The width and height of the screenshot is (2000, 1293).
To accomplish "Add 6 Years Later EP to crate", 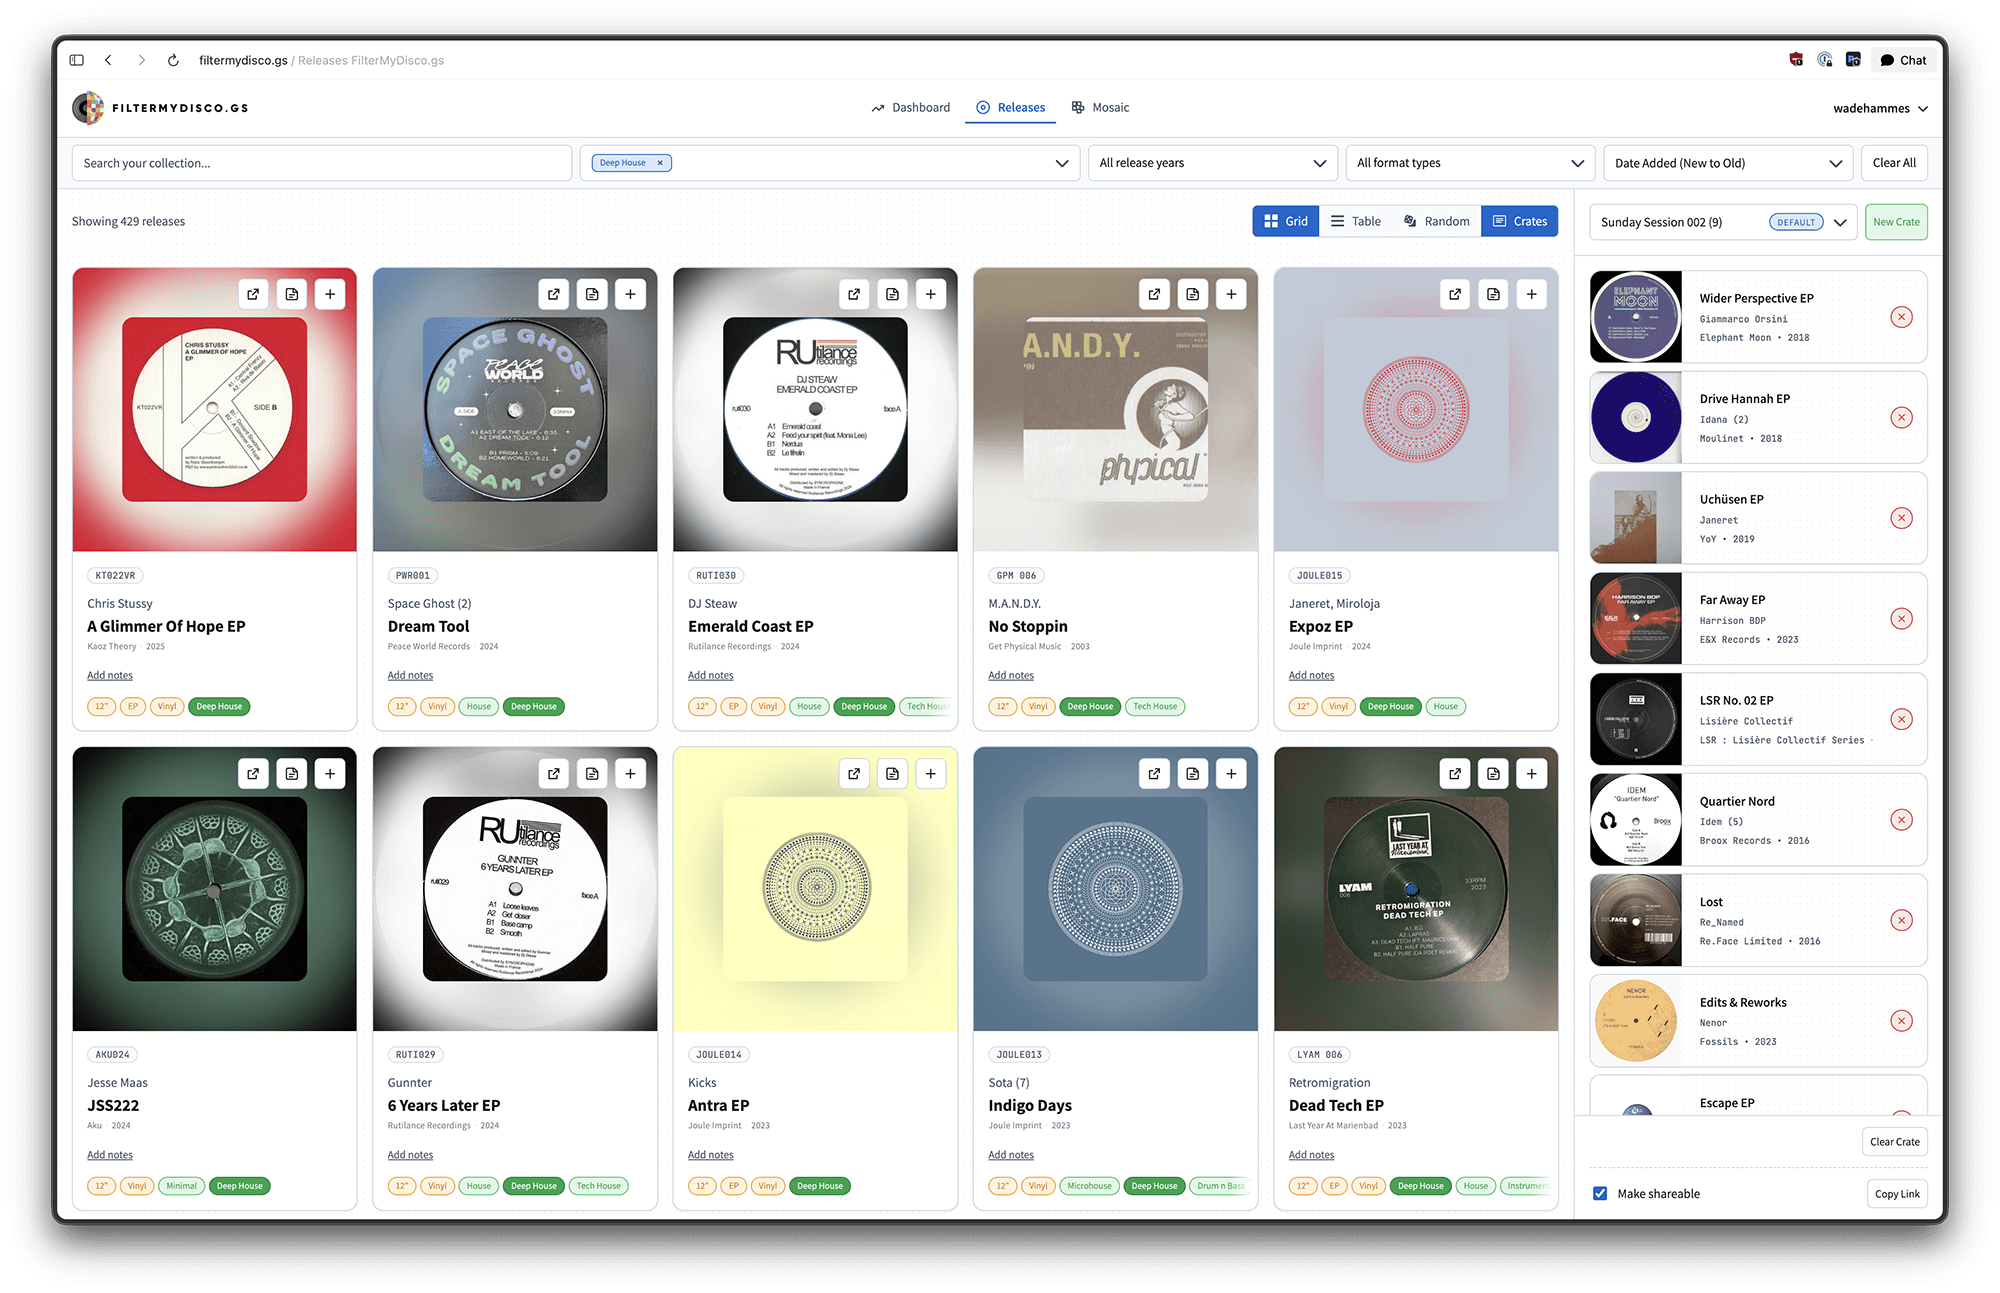I will [630, 773].
